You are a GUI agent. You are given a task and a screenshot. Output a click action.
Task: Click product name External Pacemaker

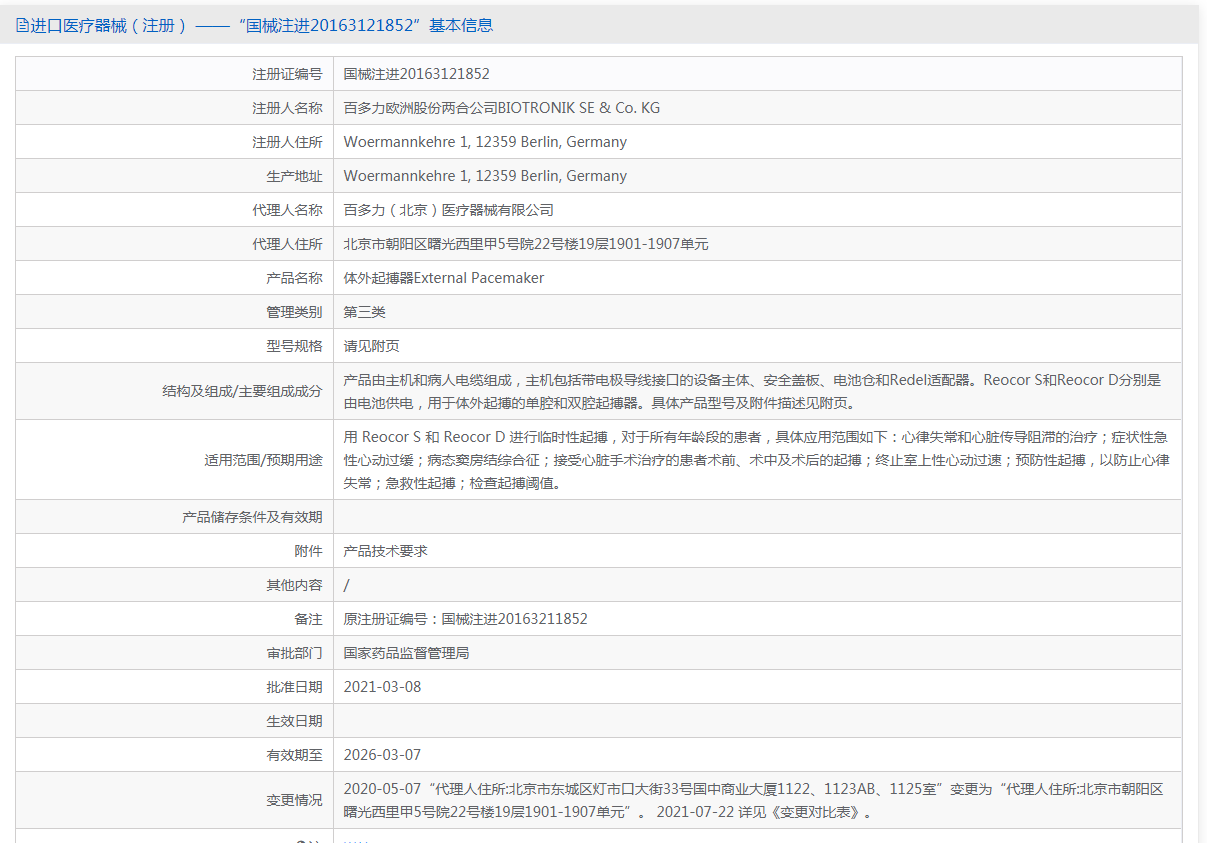(444, 278)
